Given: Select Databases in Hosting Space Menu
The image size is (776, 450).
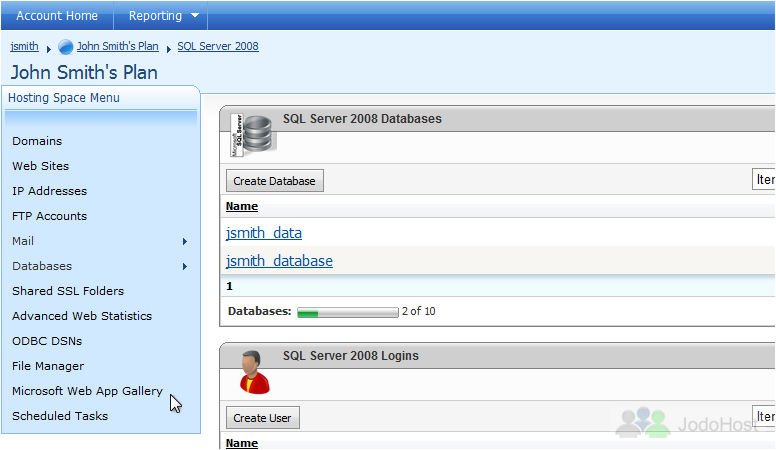Looking at the screenshot, I should [x=42, y=266].
